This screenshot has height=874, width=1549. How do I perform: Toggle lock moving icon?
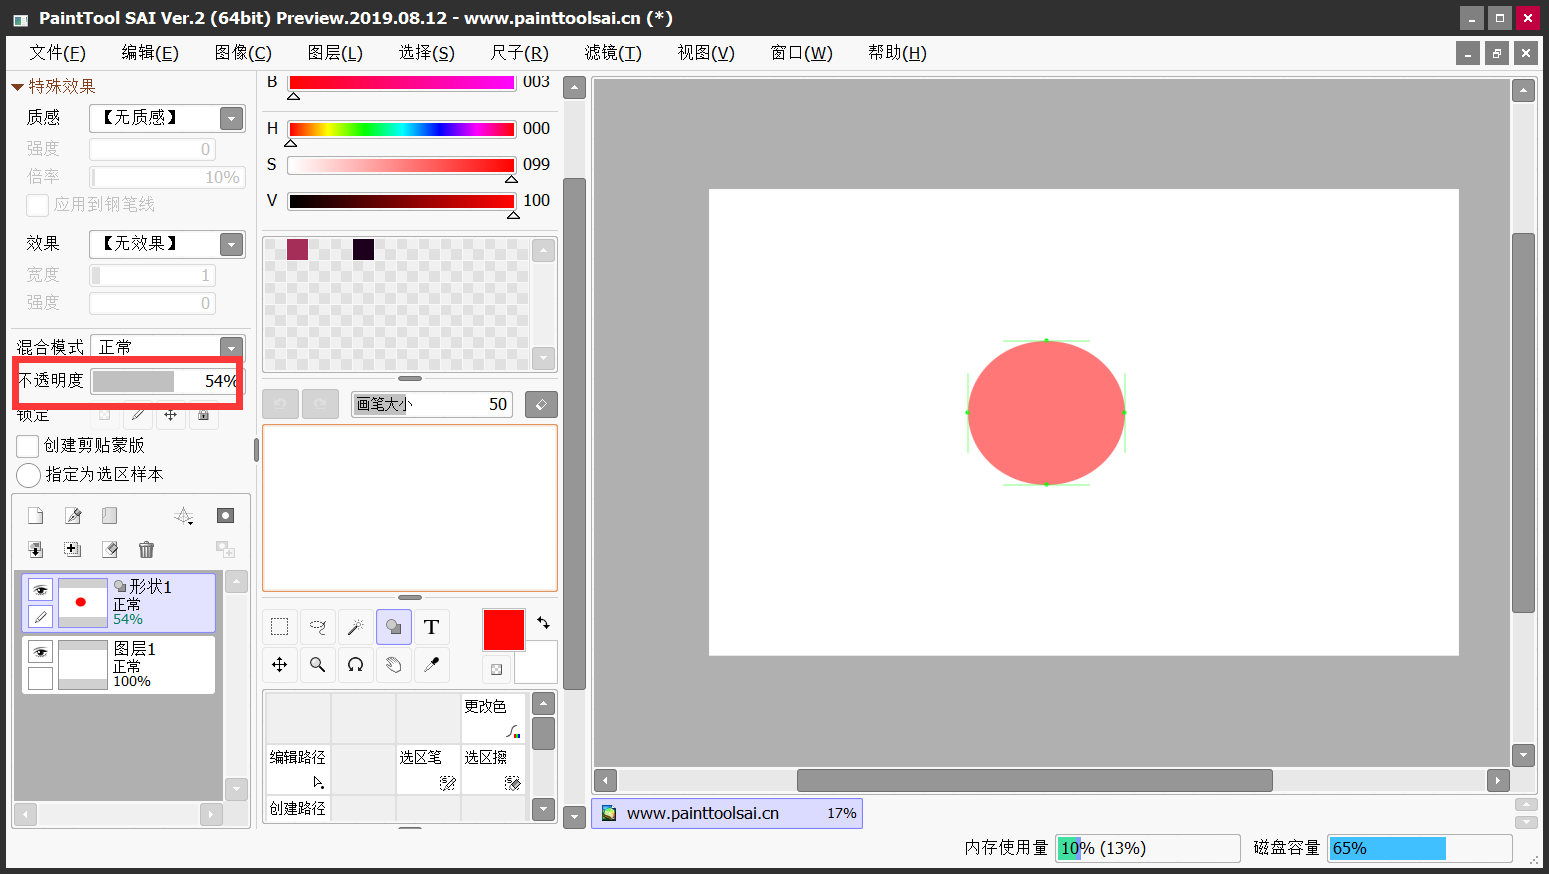point(170,414)
